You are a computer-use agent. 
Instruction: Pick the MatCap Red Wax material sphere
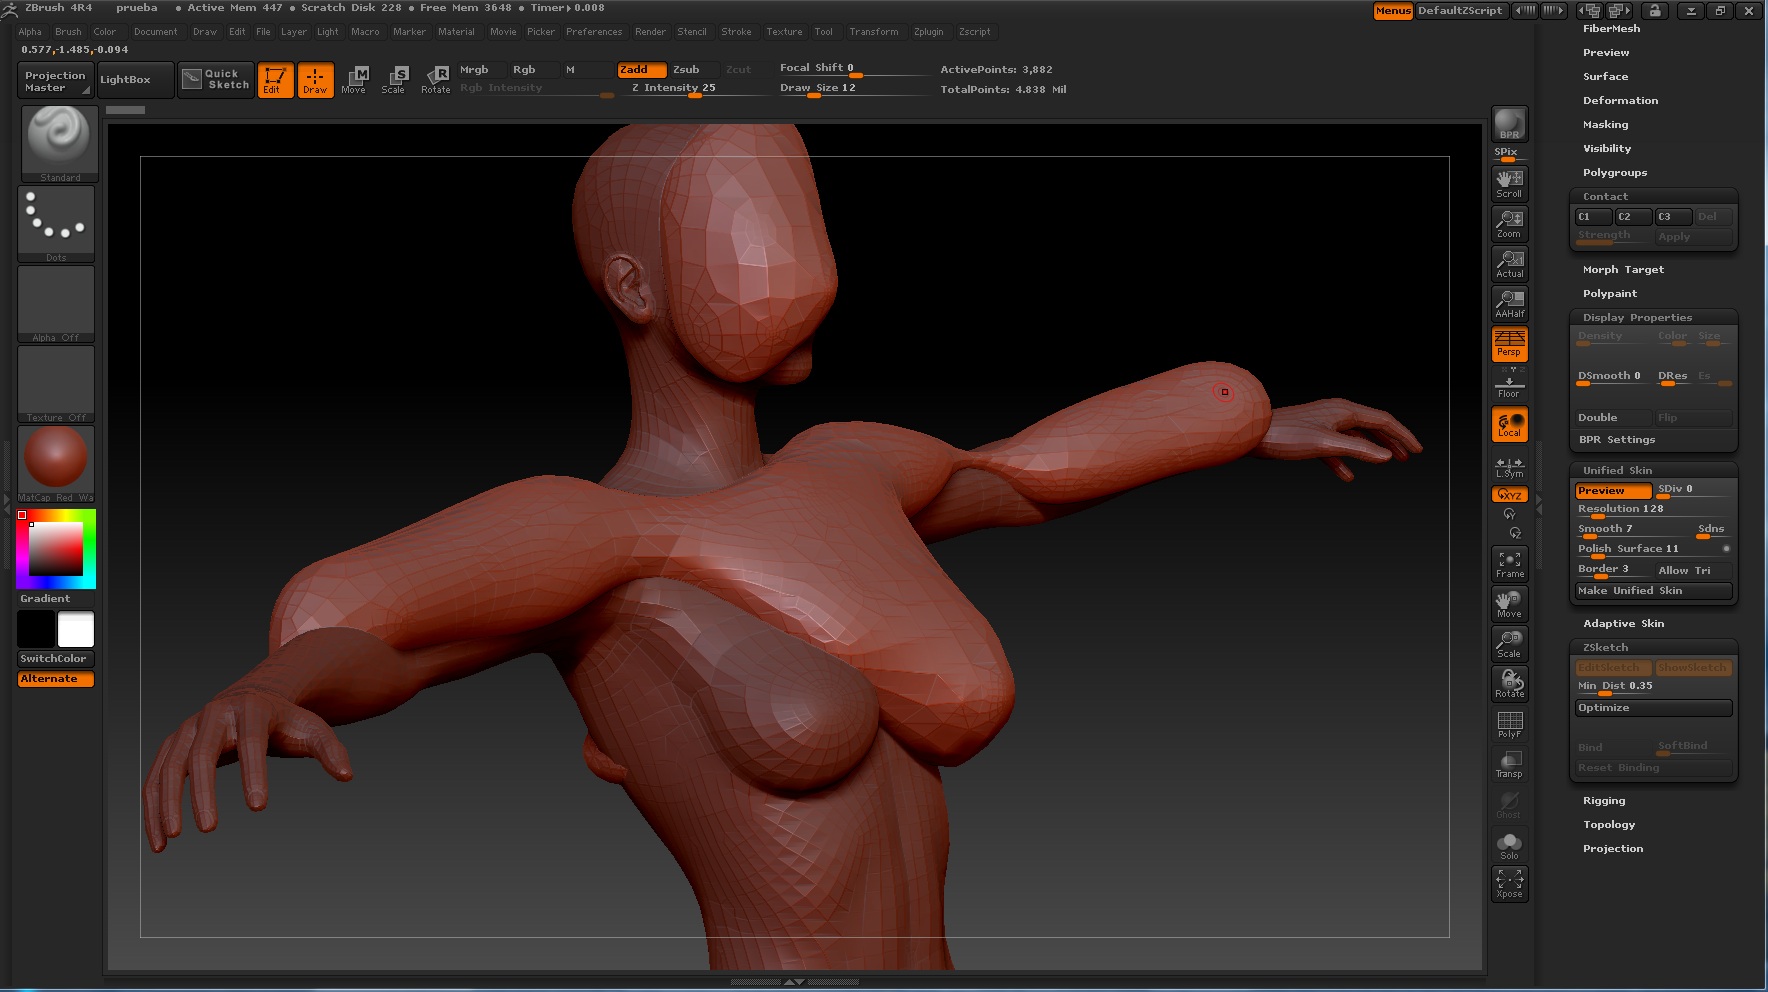[x=56, y=459]
